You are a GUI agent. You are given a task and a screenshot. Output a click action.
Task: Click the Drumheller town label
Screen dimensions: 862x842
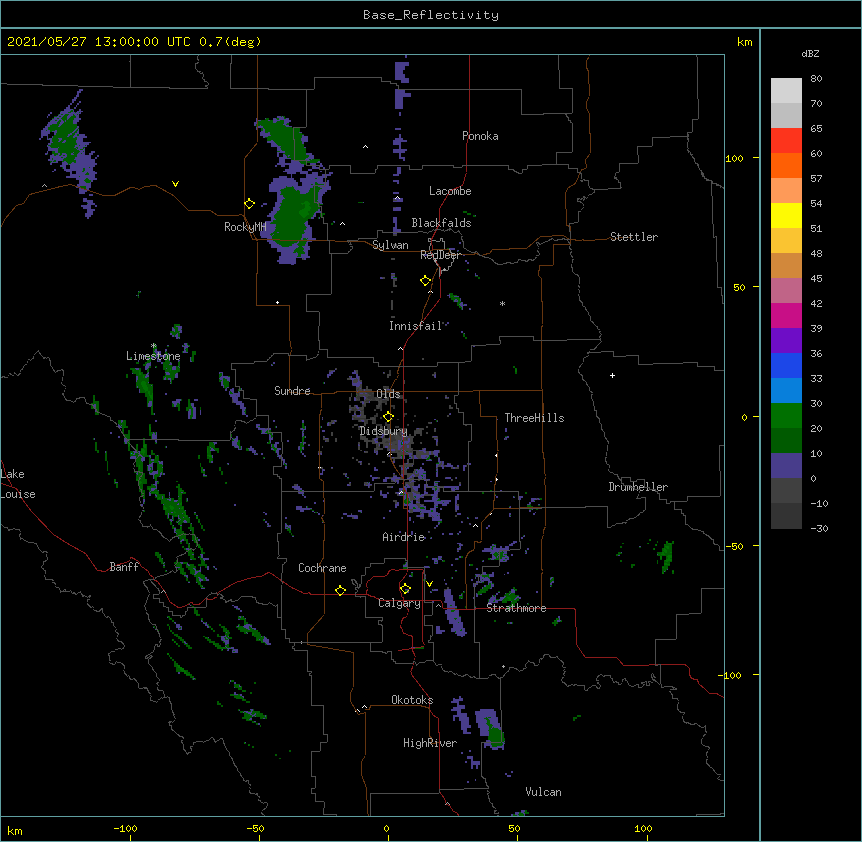pos(638,487)
